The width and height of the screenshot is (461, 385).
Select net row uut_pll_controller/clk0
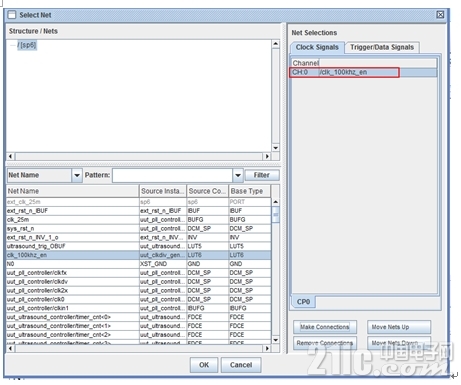click(138, 299)
